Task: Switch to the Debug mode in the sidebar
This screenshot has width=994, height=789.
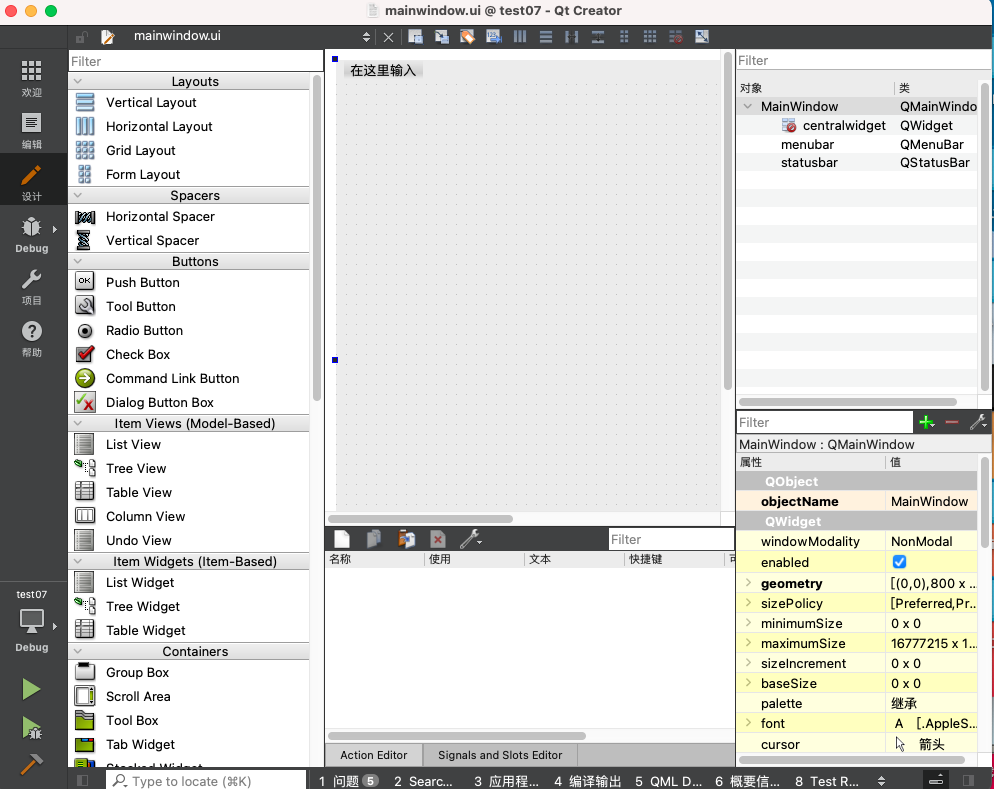Action: [x=31, y=235]
